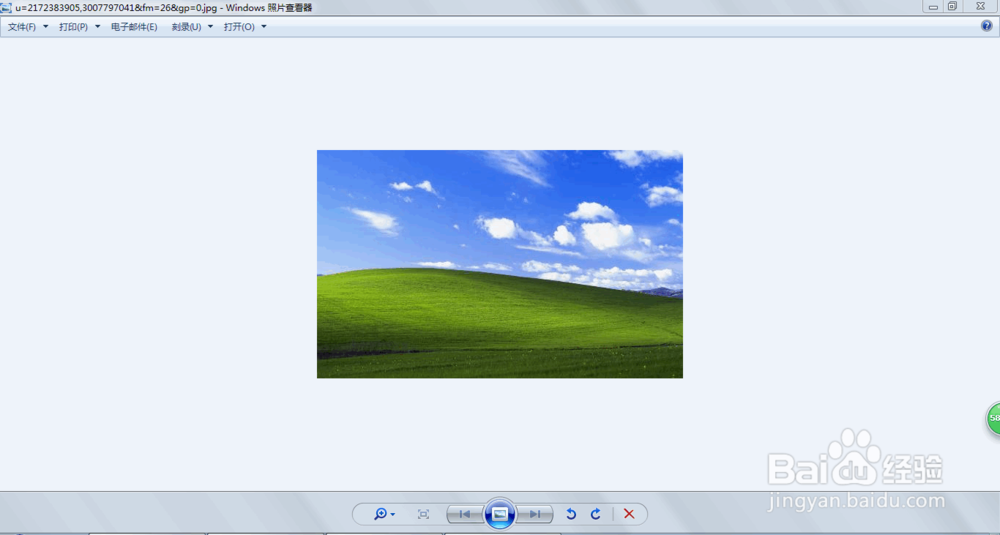Viewport: 1000px width, 535px height.
Task: Expand the 文件(F) dropdown arrow
Action: [x=45, y=27]
